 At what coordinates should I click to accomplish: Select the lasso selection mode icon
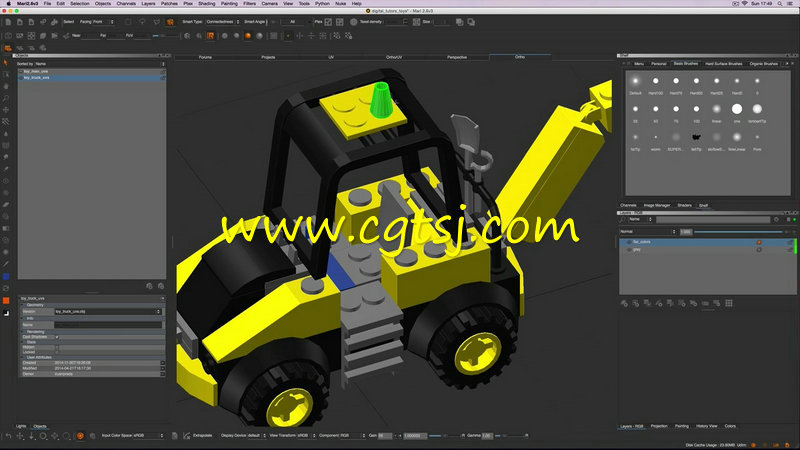[142, 22]
